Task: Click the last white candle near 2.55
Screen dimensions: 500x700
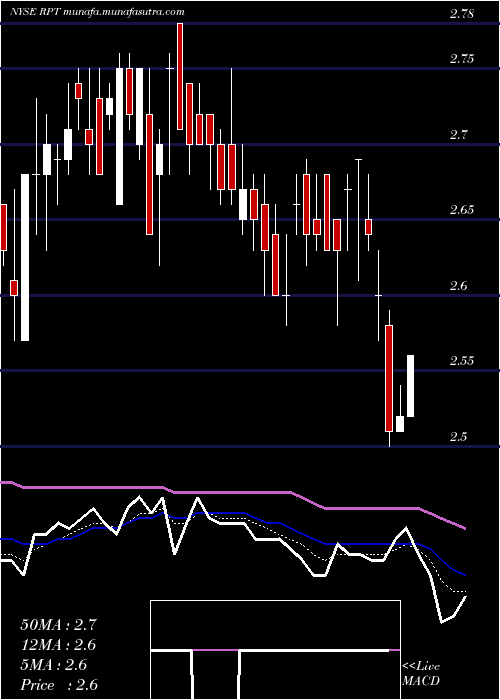Action: pyautogui.click(x=410, y=386)
